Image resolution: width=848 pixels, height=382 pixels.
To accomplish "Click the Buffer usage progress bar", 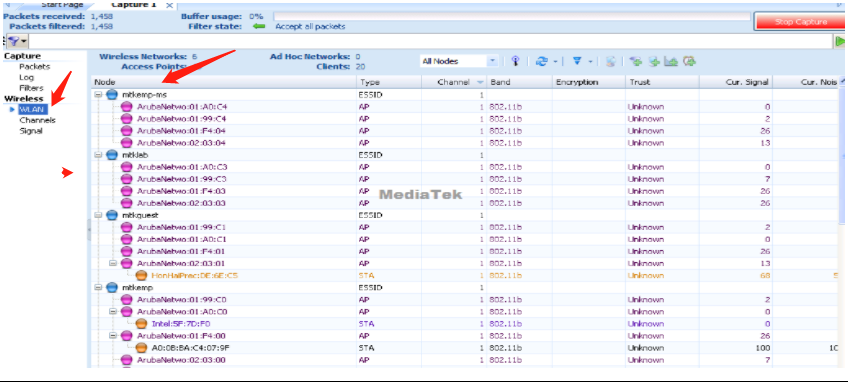I will pyautogui.click(x=512, y=16).
